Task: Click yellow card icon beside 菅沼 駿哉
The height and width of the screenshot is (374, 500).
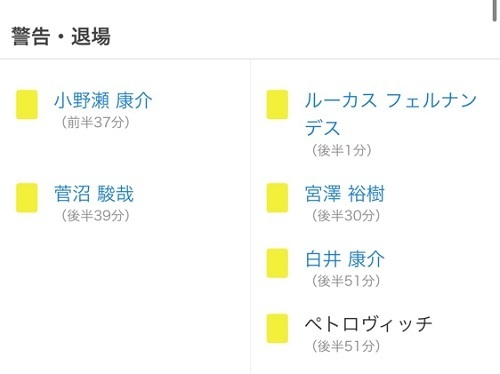Action: [x=27, y=198]
